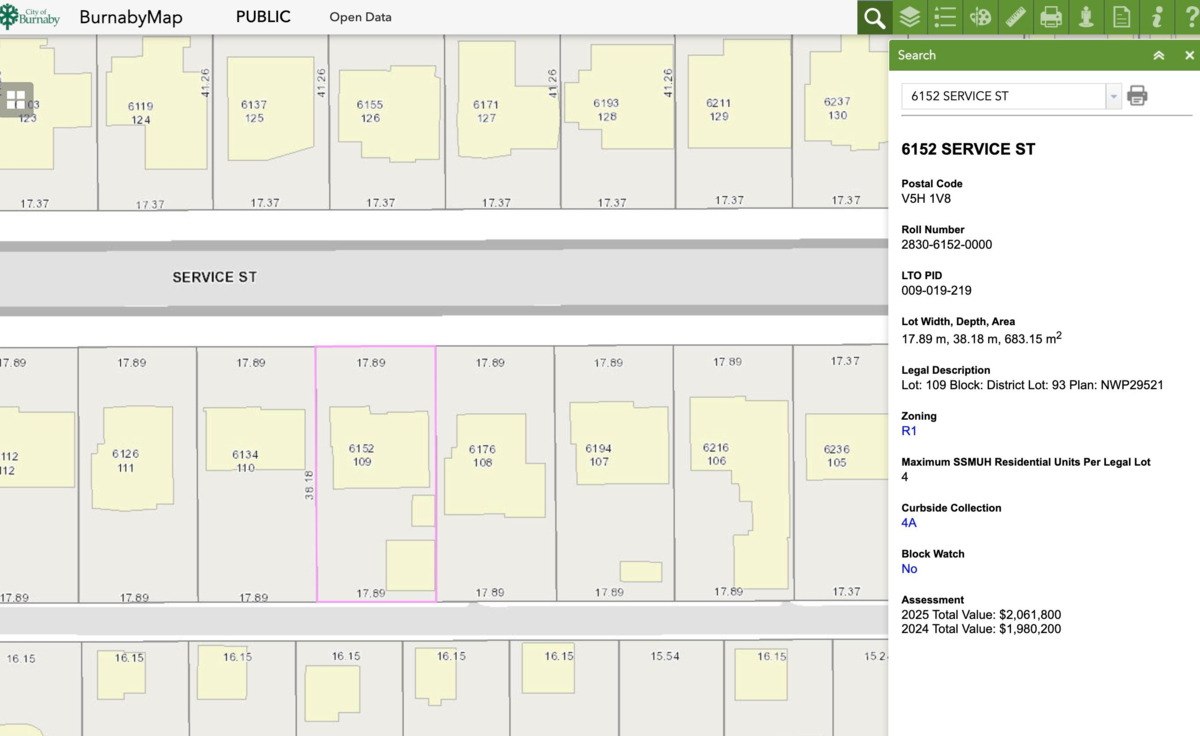Viewport: 1200px width, 736px height.
Task: Open the street view person icon
Action: (x=1086, y=17)
